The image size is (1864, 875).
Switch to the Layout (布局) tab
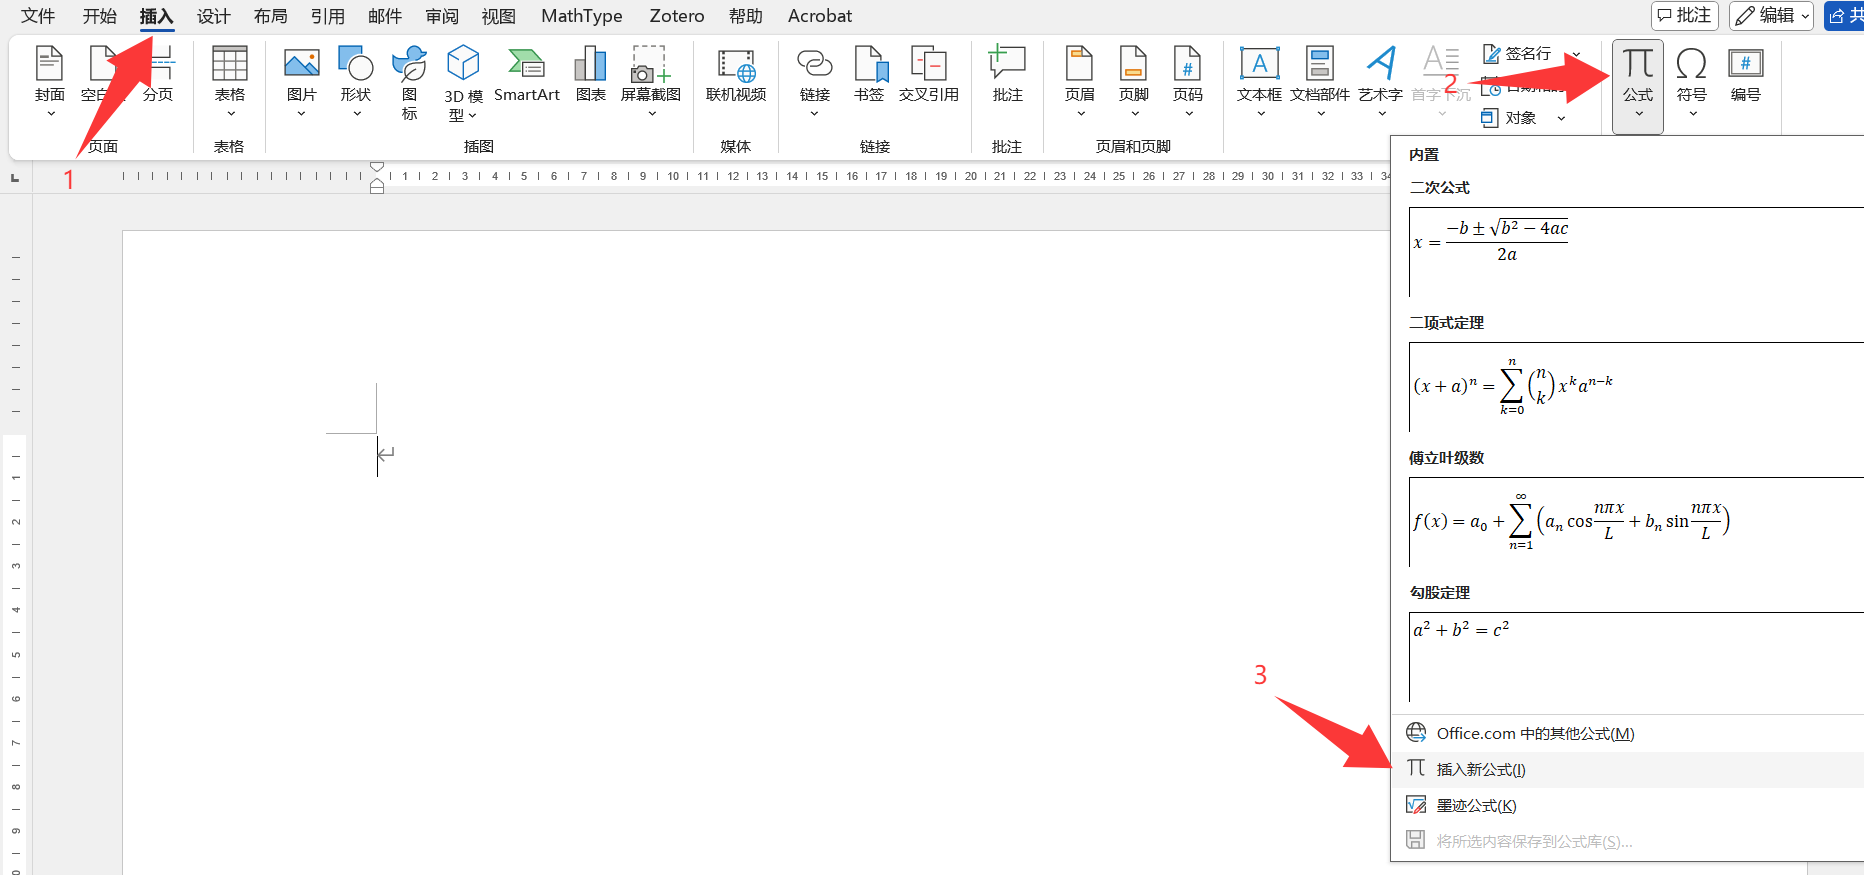click(x=270, y=16)
